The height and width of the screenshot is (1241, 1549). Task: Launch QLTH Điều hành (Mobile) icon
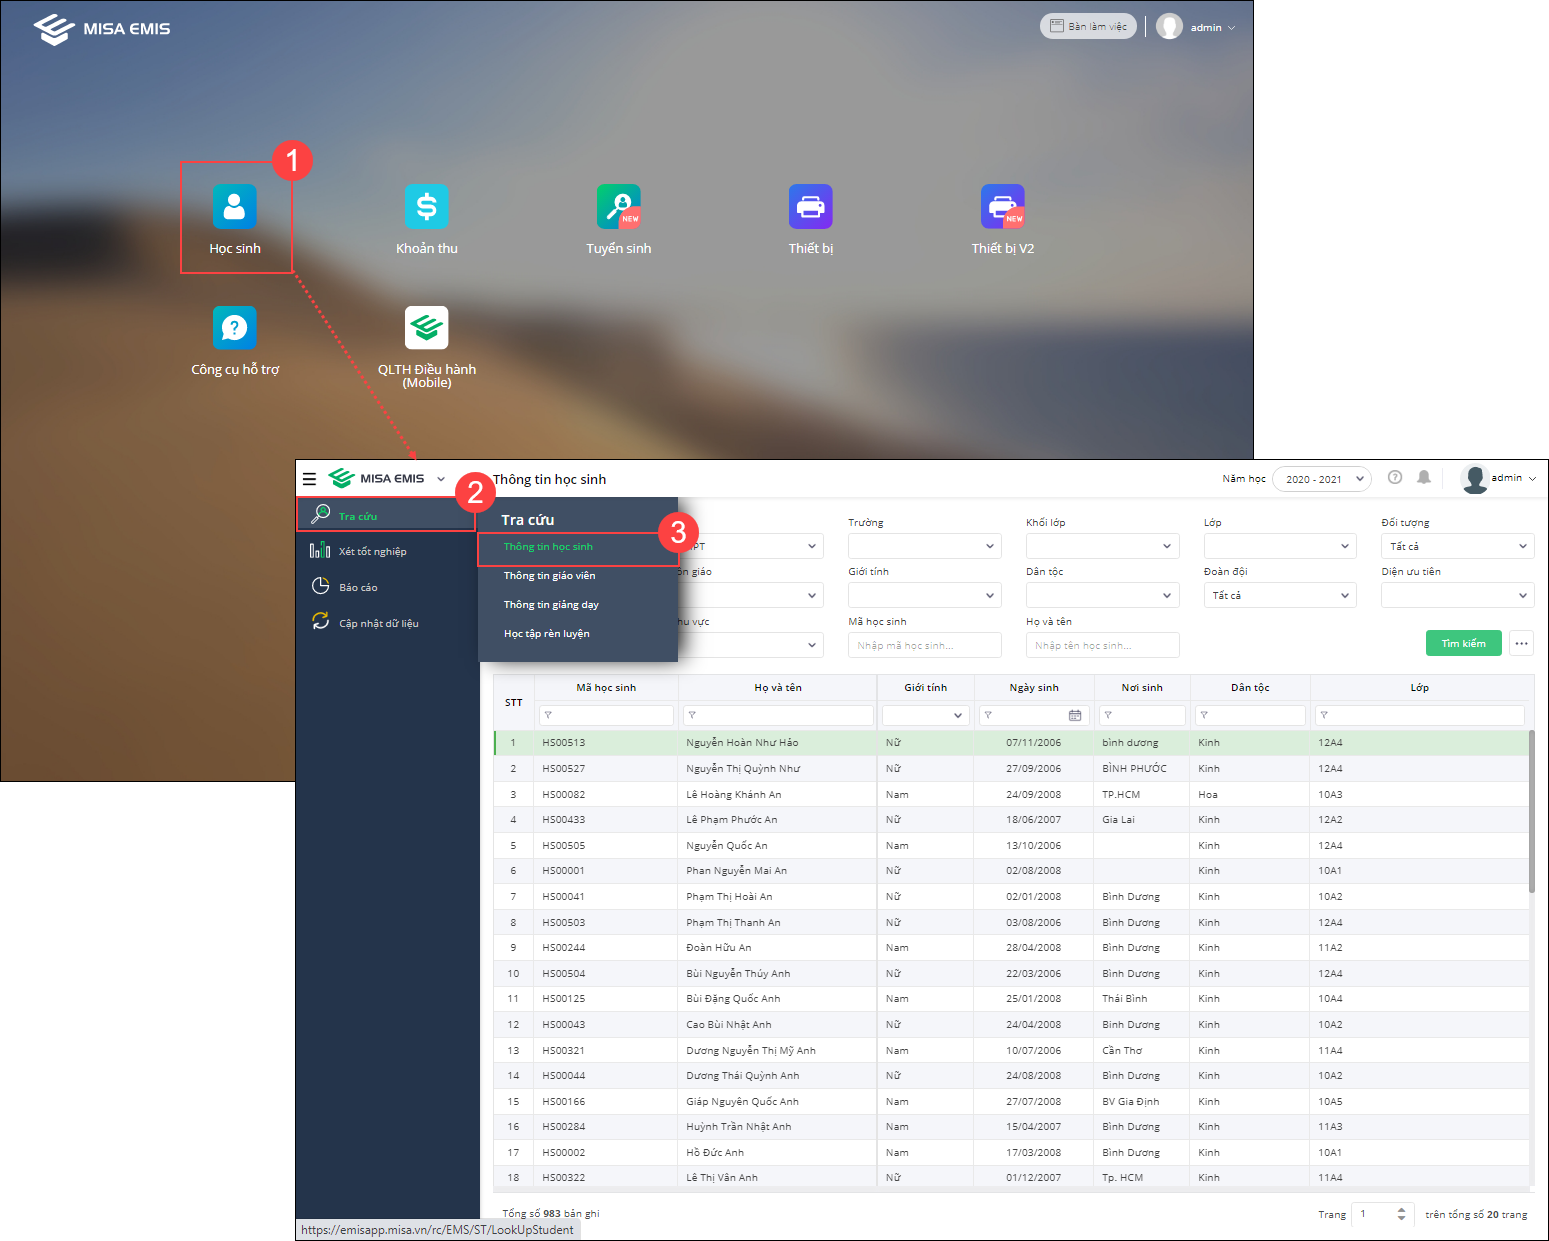(427, 328)
